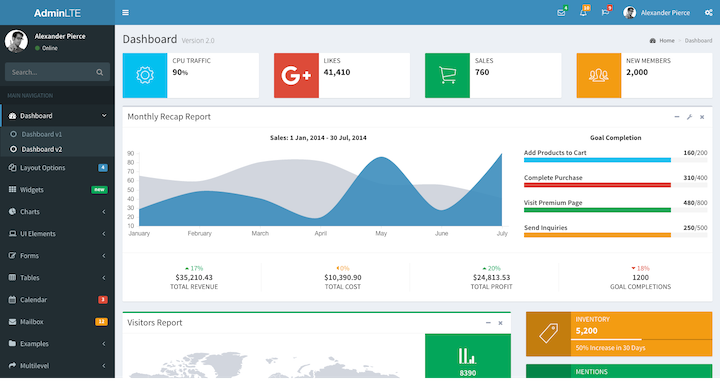The width and height of the screenshot is (720, 389).
Task: Click the Sales shopping cart icon tile
Action: 447,75
